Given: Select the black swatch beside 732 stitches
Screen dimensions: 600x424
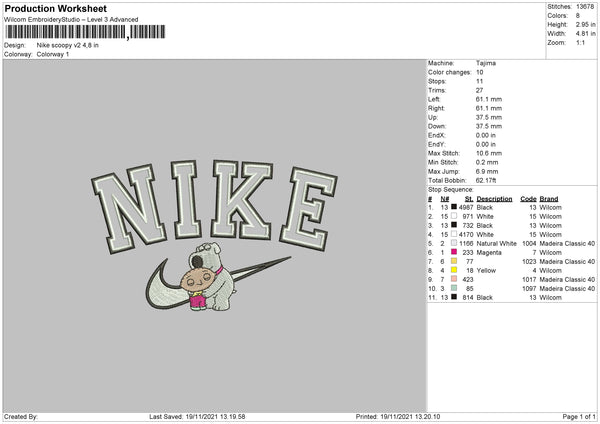Looking at the screenshot, I should 454,225.
